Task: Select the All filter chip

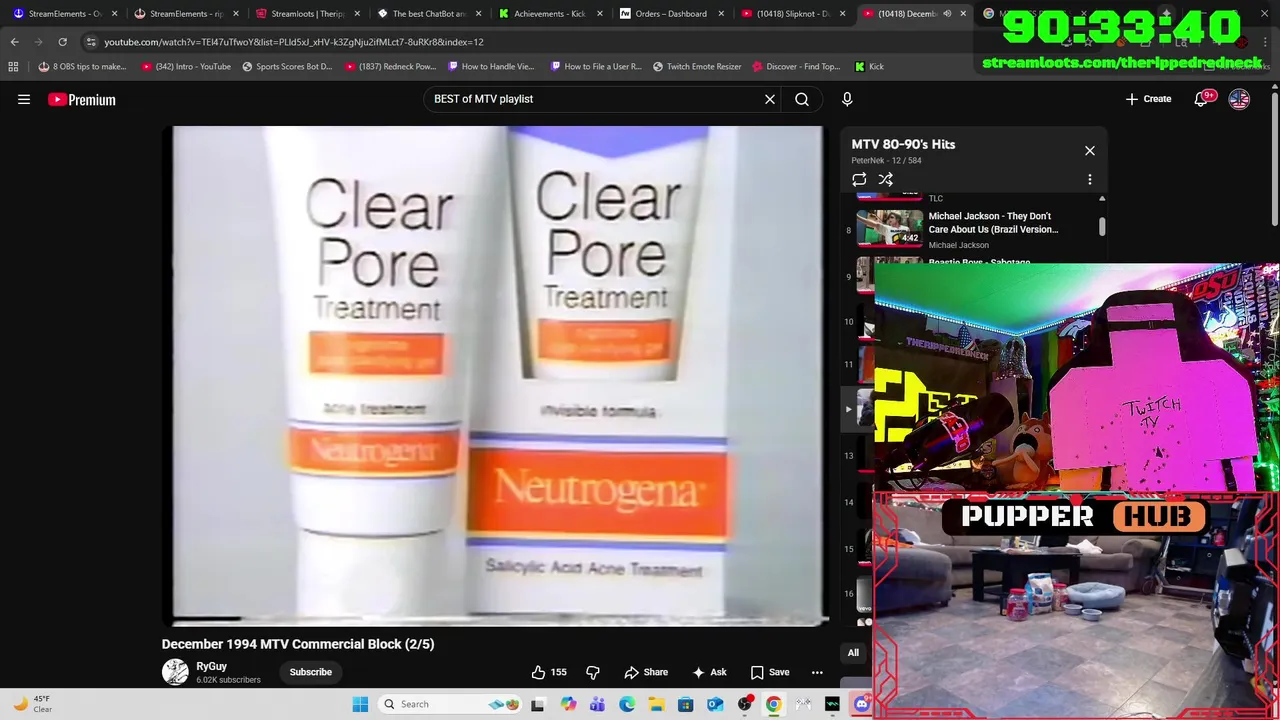Action: pos(853,653)
